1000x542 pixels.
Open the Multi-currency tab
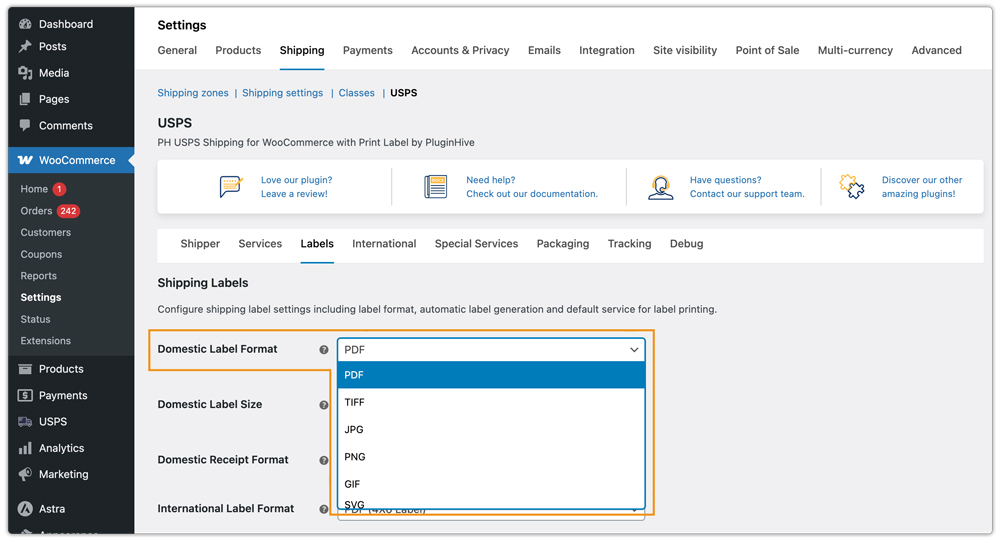[x=855, y=50]
